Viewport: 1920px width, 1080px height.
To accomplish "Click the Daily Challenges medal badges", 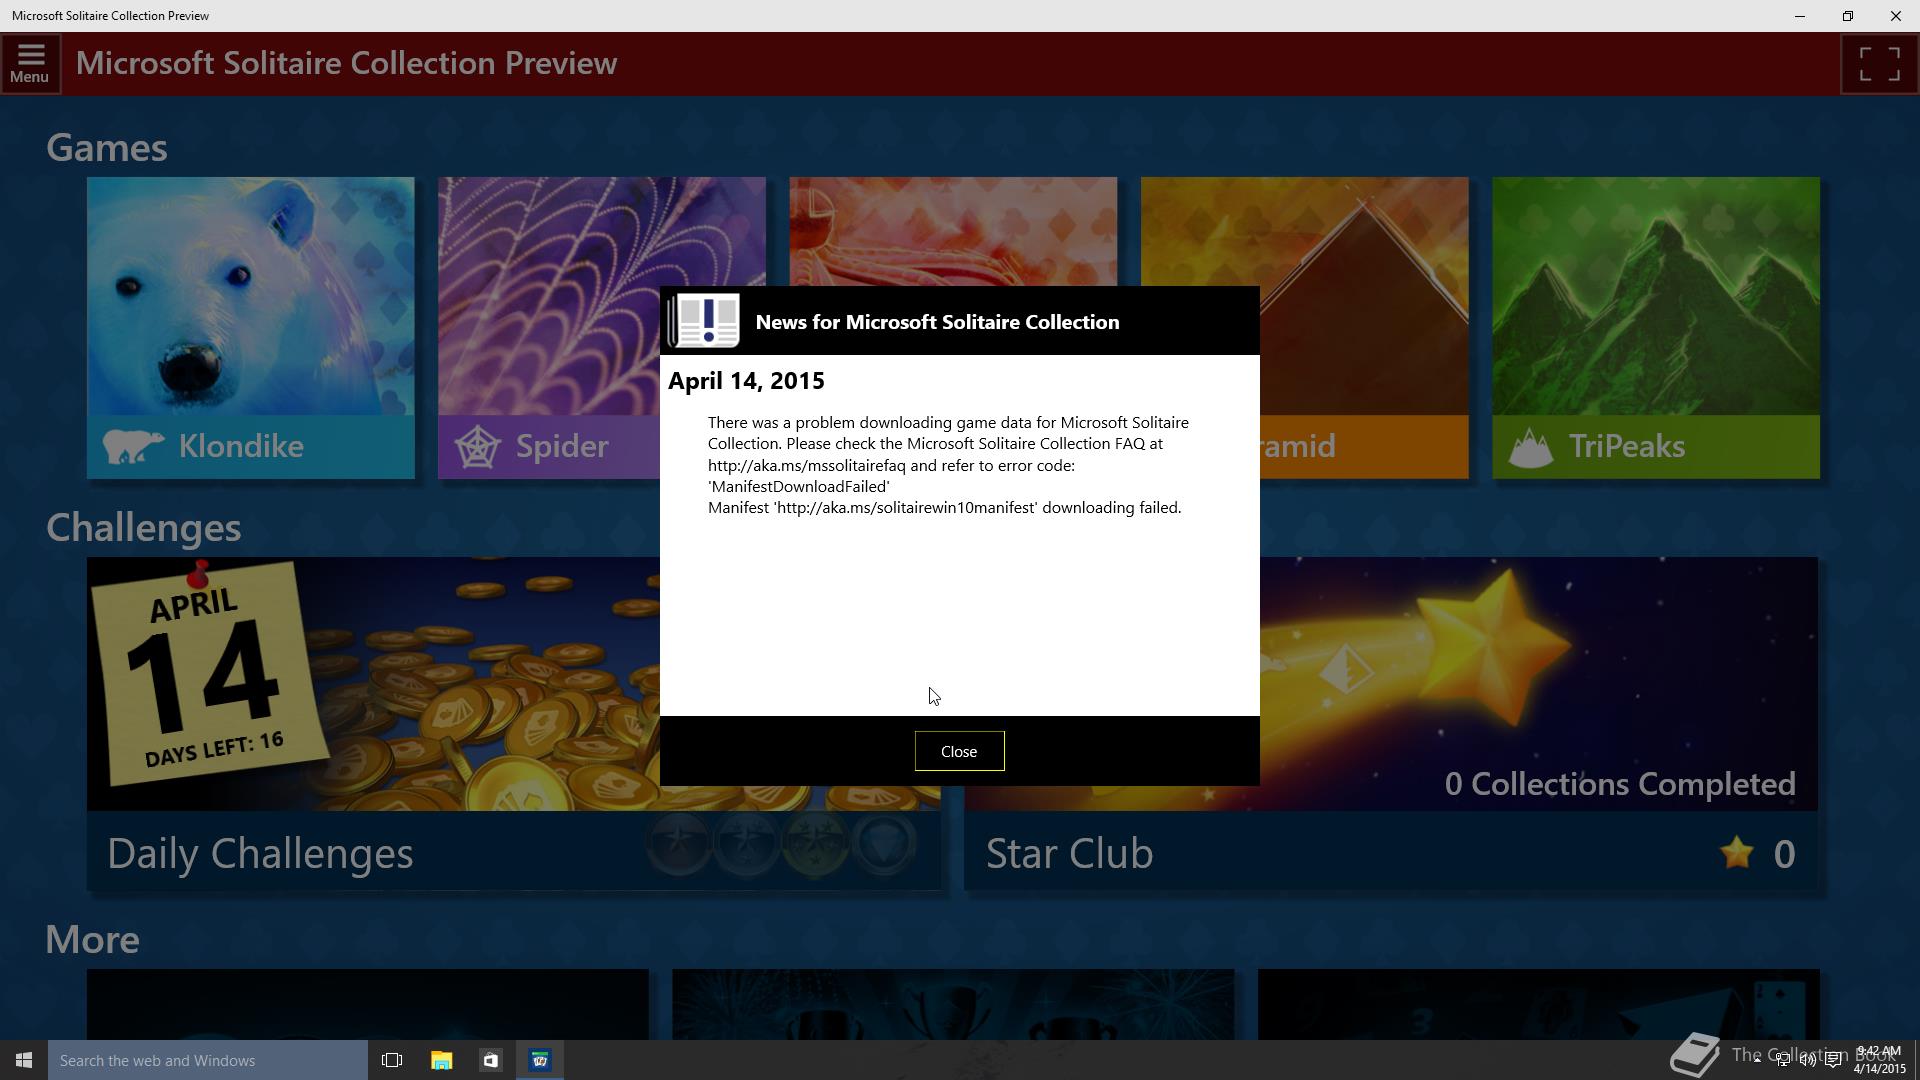I will coord(782,843).
